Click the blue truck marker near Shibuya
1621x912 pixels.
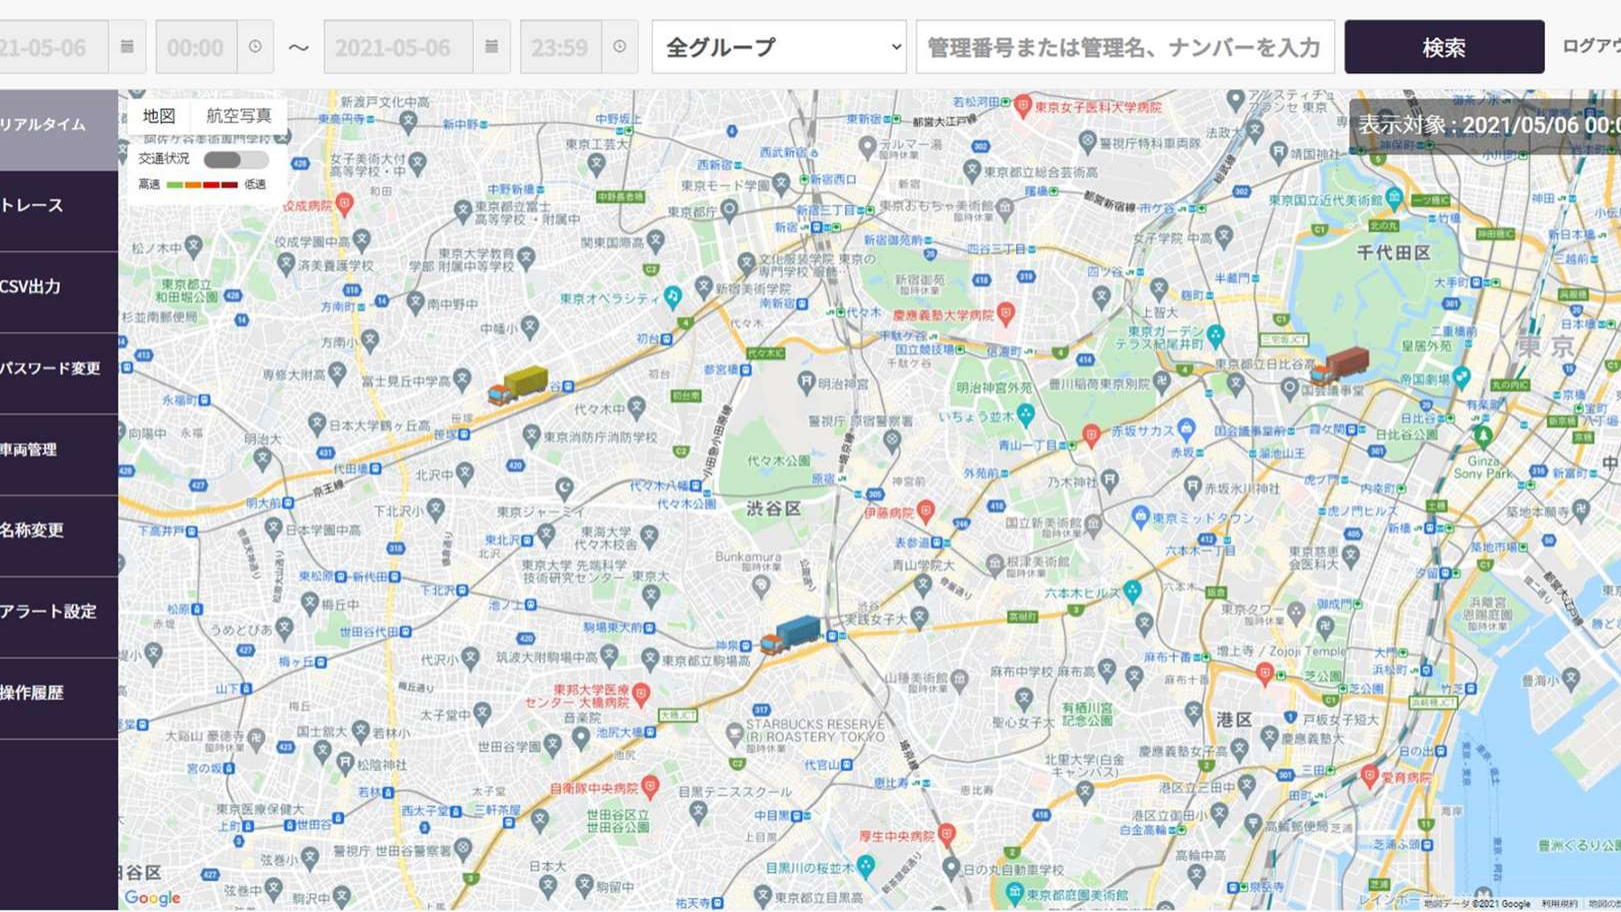point(790,634)
